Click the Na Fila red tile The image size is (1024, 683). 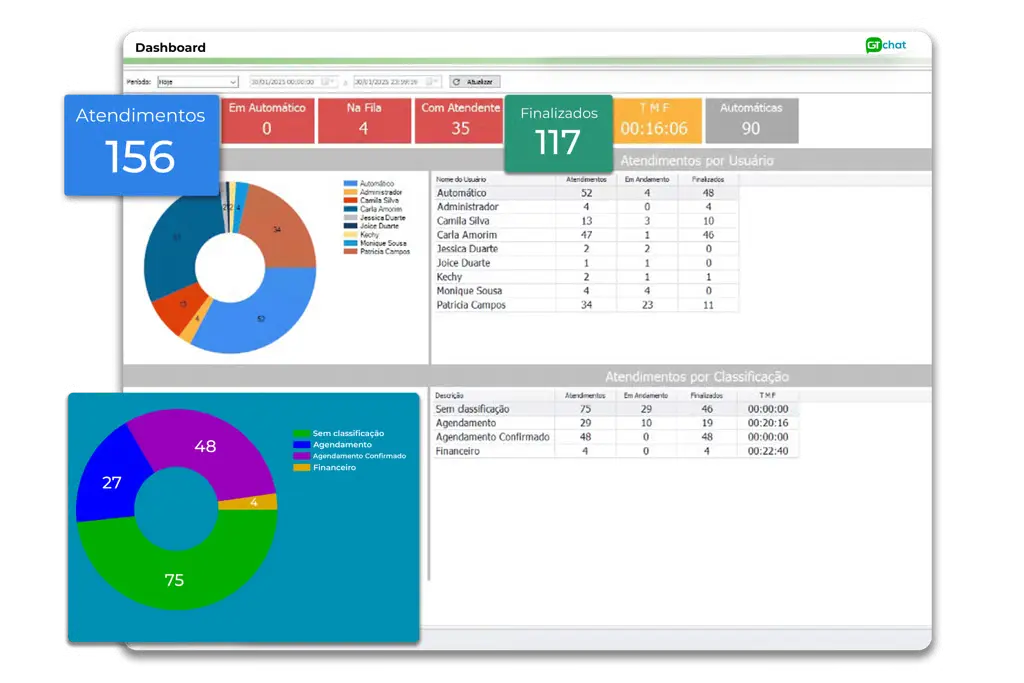363,120
